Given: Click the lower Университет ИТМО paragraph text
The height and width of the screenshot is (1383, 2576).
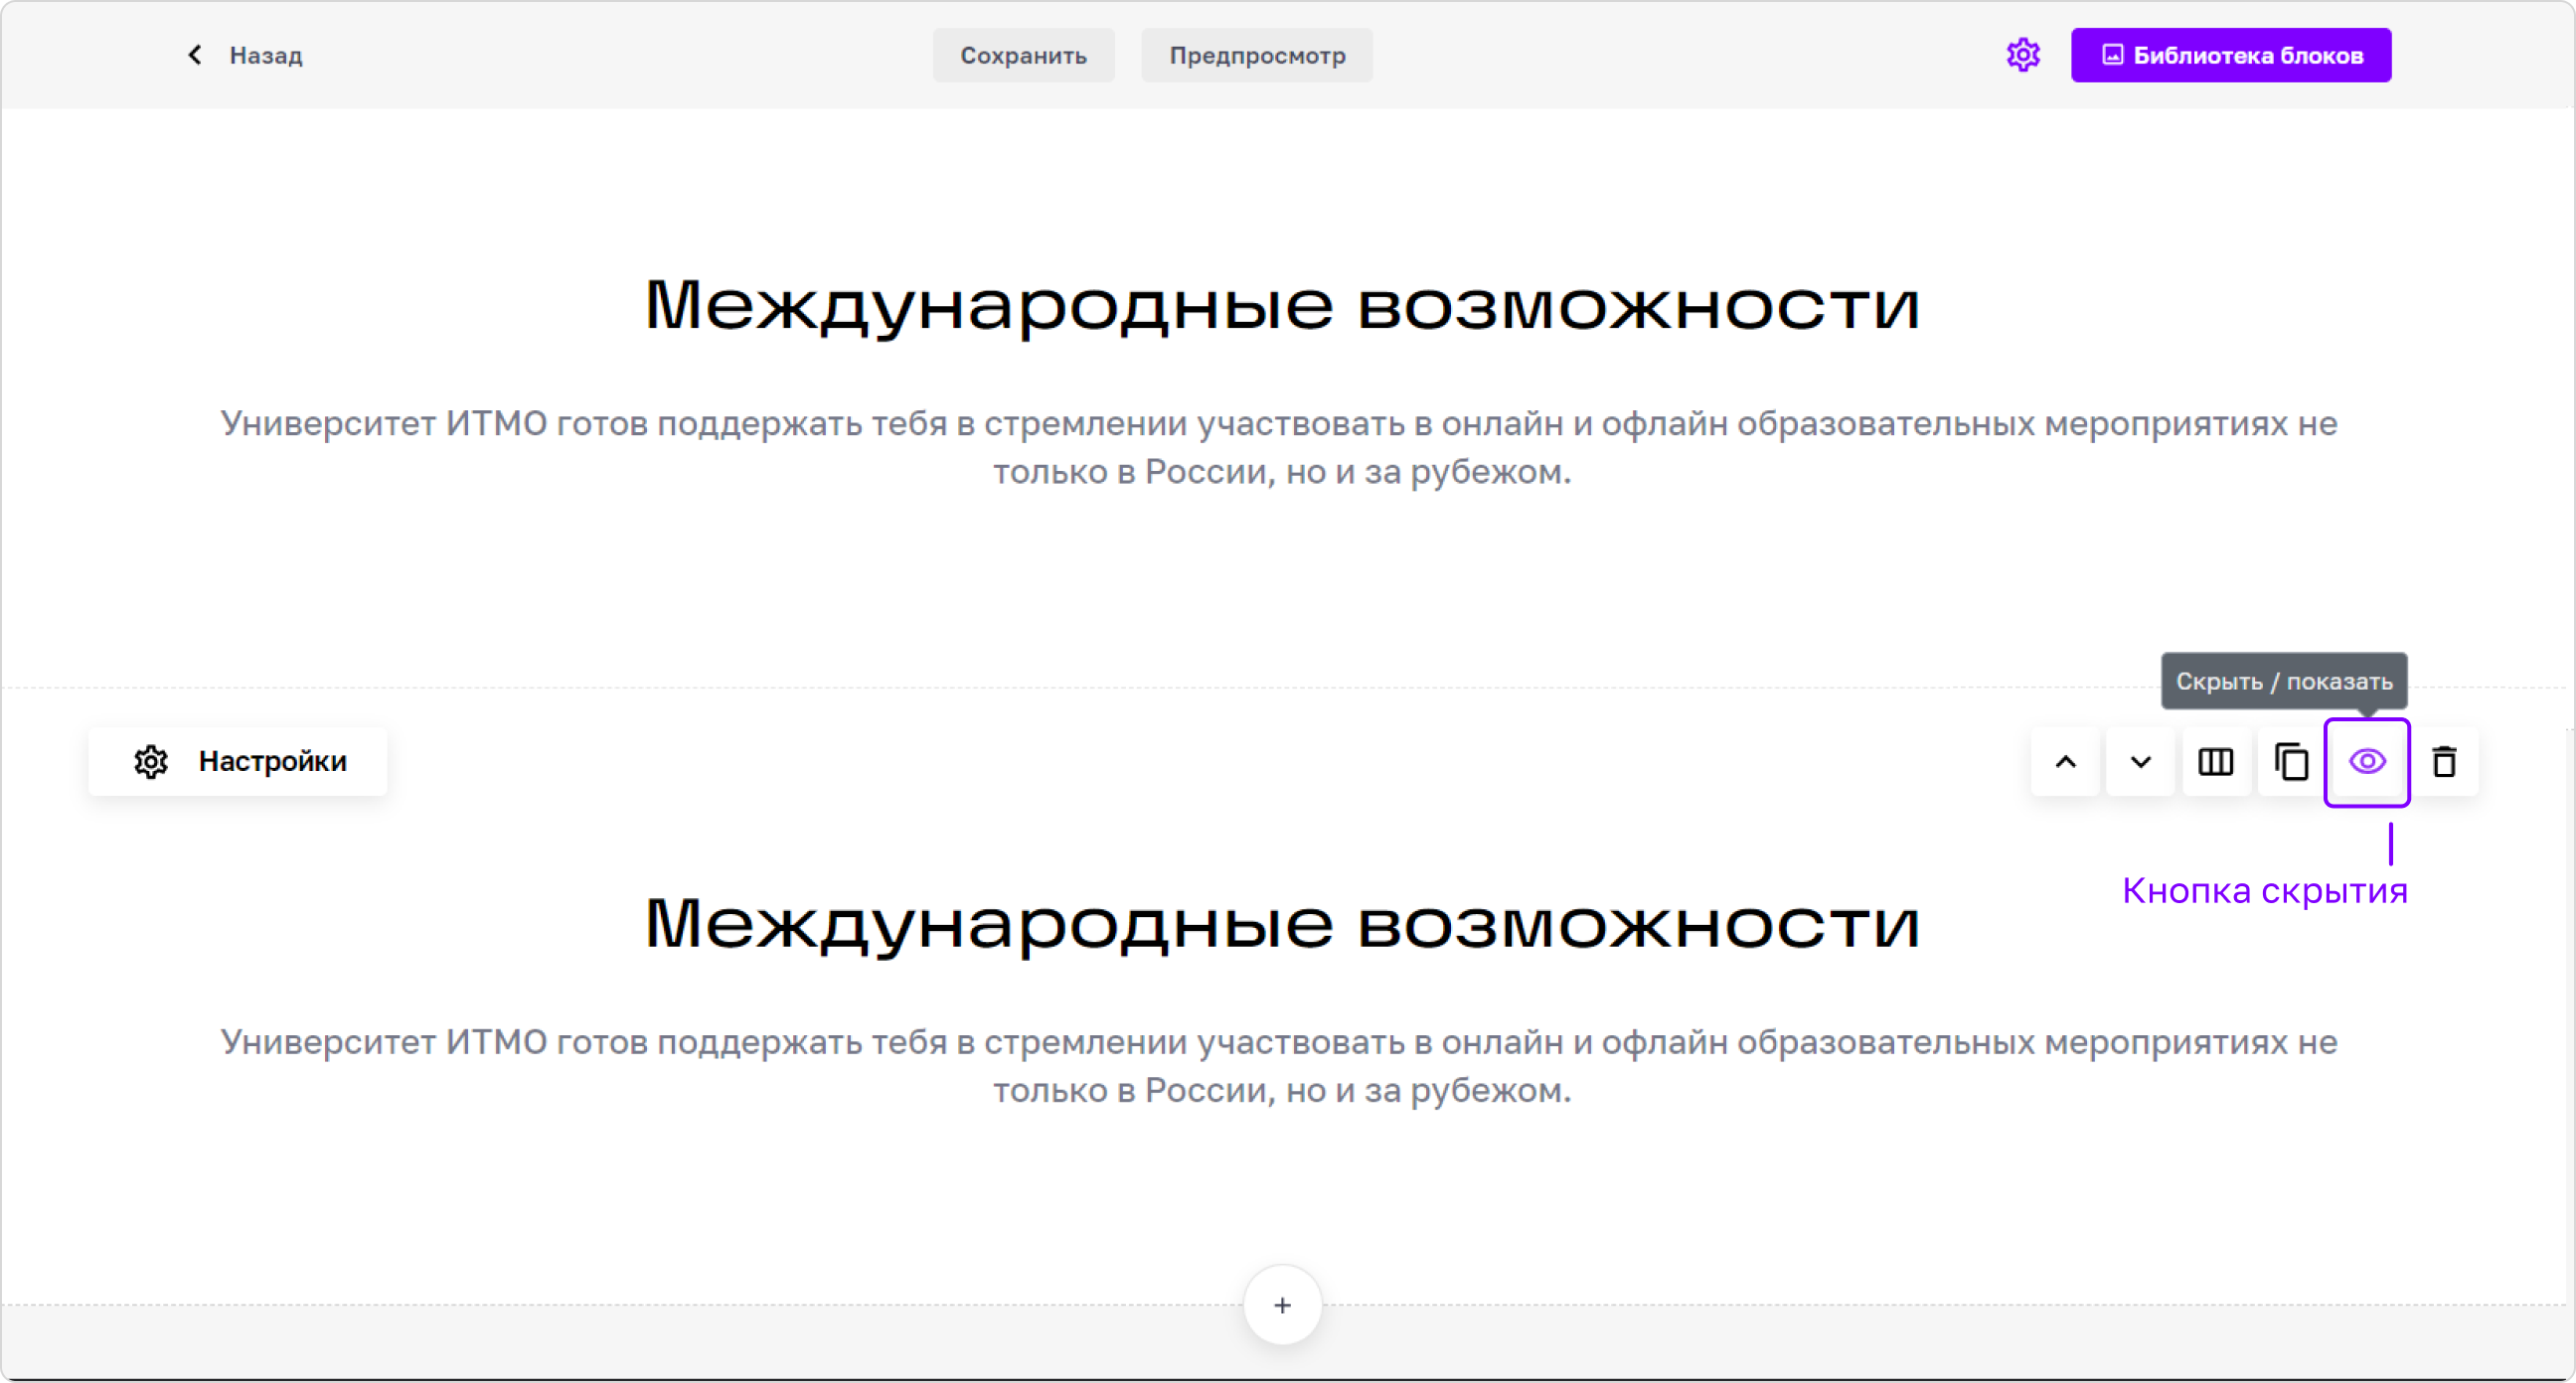Looking at the screenshot, I should pos(1280,1066).
